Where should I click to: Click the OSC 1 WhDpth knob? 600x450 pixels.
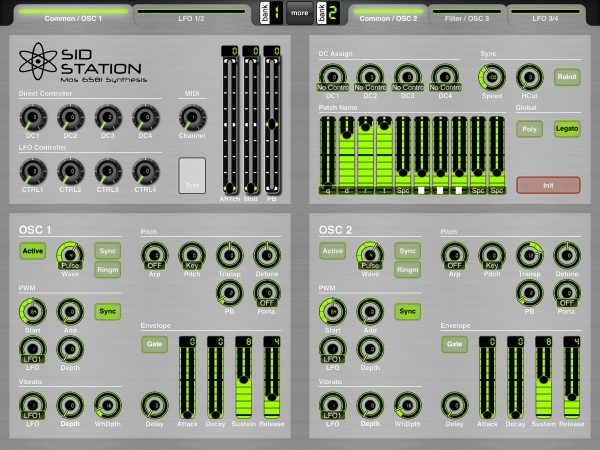pyautogui.click(x=108, y=405)
